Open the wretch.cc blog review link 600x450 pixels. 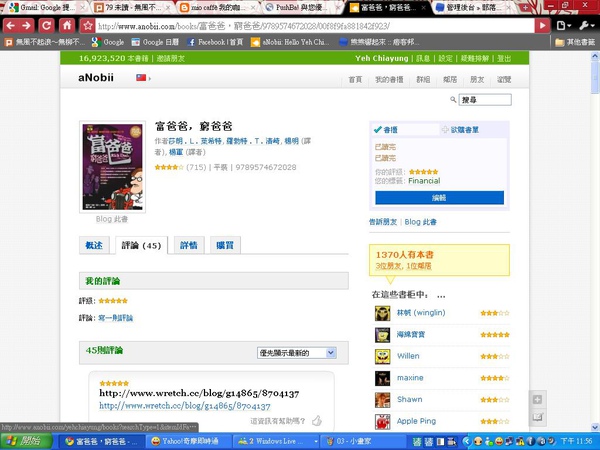click(185, 406)
